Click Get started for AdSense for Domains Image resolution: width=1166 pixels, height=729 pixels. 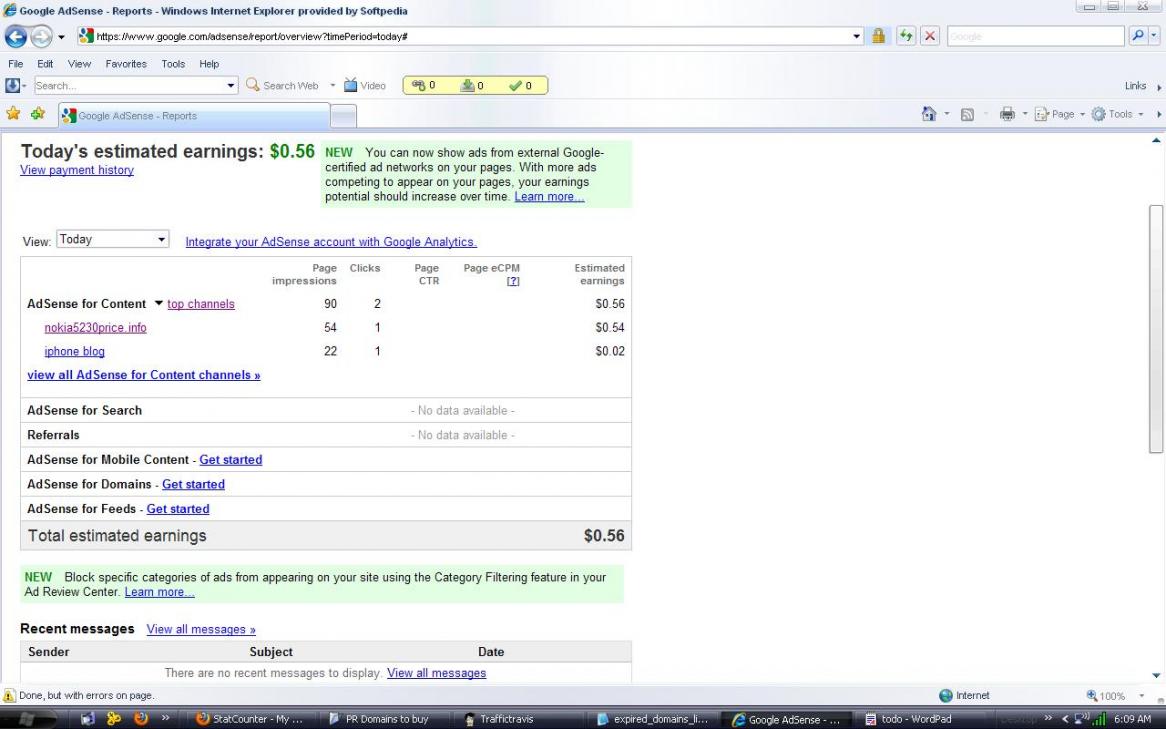[x=193, y=484]
